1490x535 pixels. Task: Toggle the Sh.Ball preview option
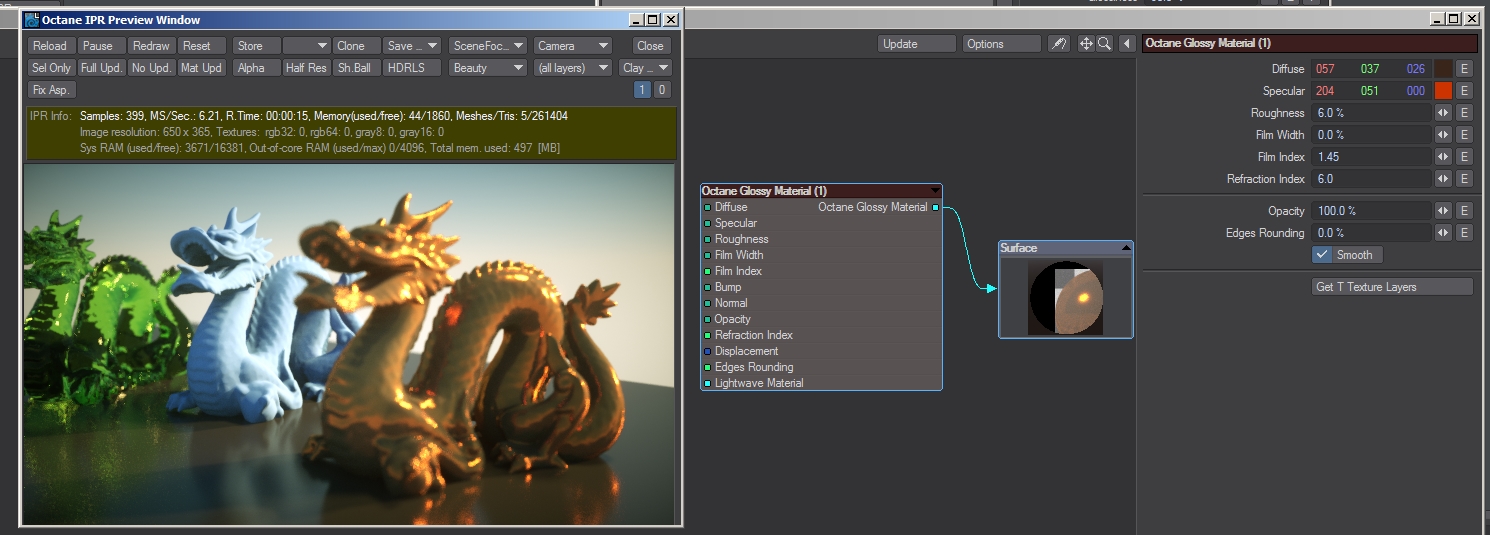(356, 68)
